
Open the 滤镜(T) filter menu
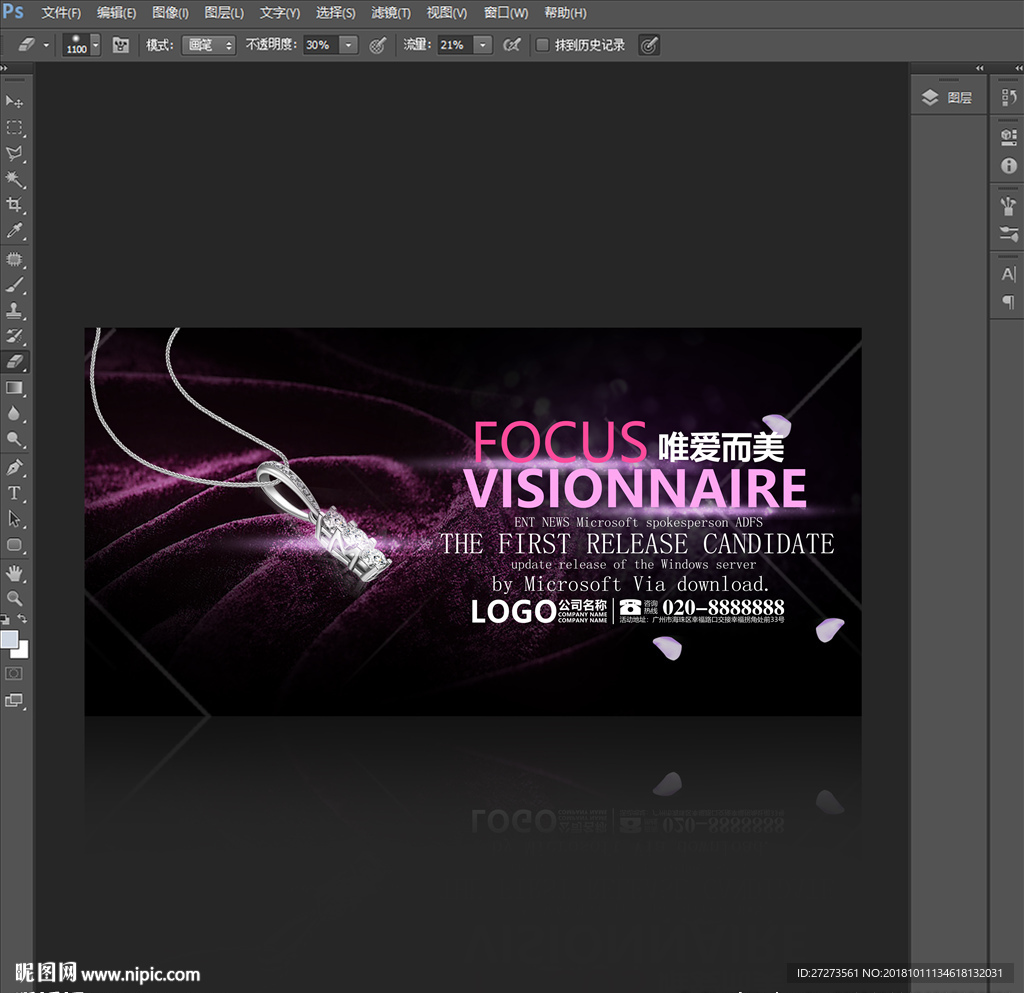click(x=391, y=13)
